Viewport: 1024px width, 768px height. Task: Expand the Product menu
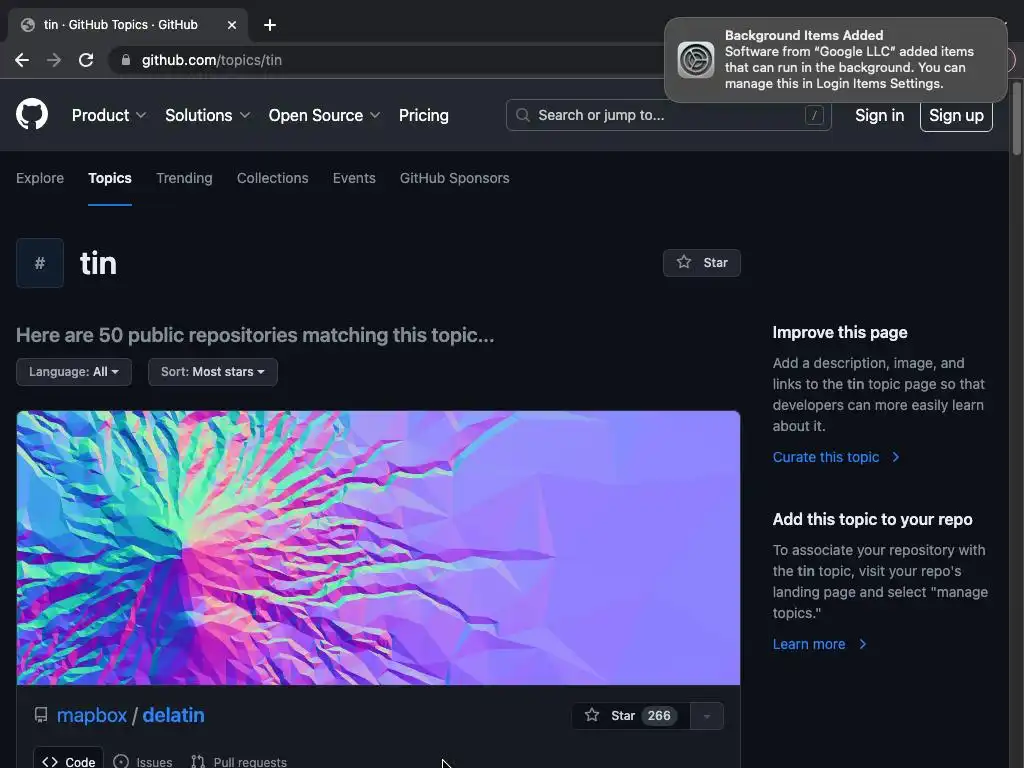click(x=108, y=116)
